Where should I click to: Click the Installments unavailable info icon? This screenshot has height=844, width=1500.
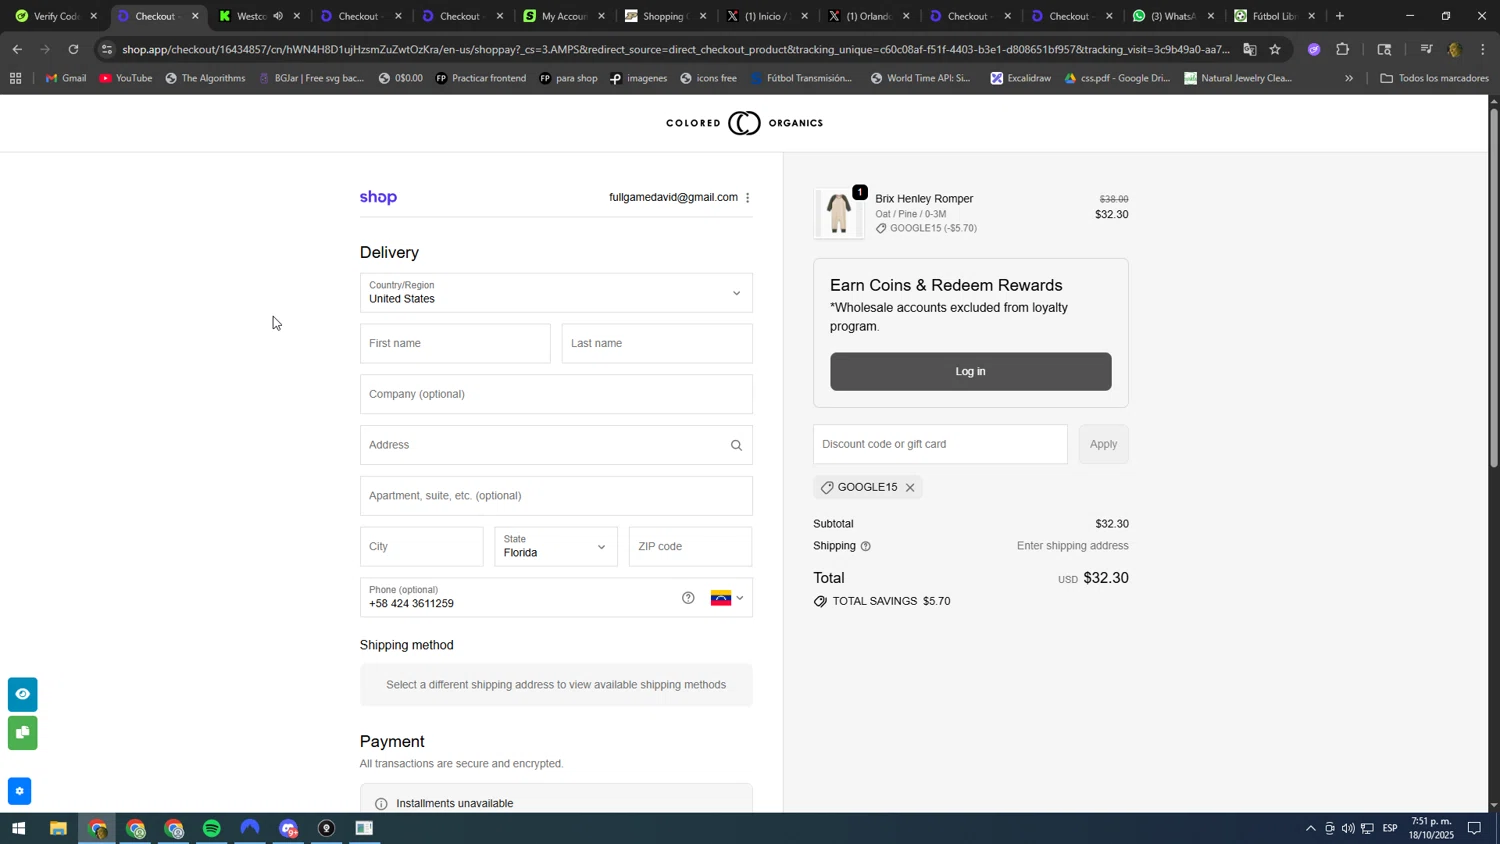[x=380, y=804]
